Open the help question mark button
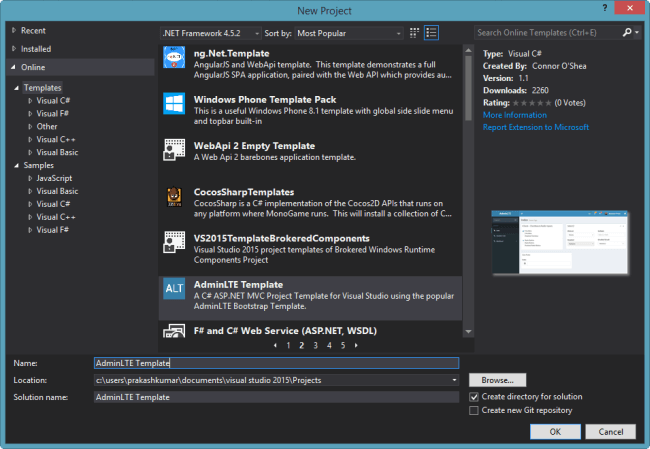The width and height of the screenshot is (650, 449). pos(605,8)
